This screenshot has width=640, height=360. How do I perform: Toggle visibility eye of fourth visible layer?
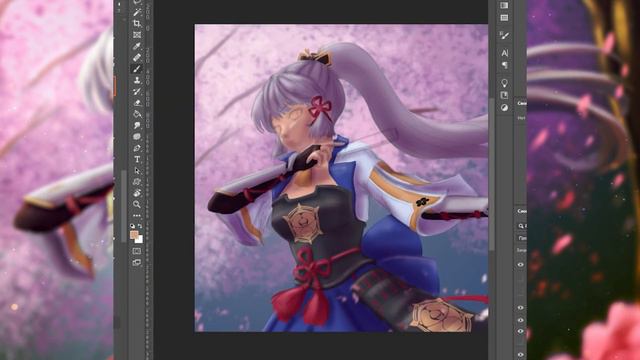(x=520, y=331)
